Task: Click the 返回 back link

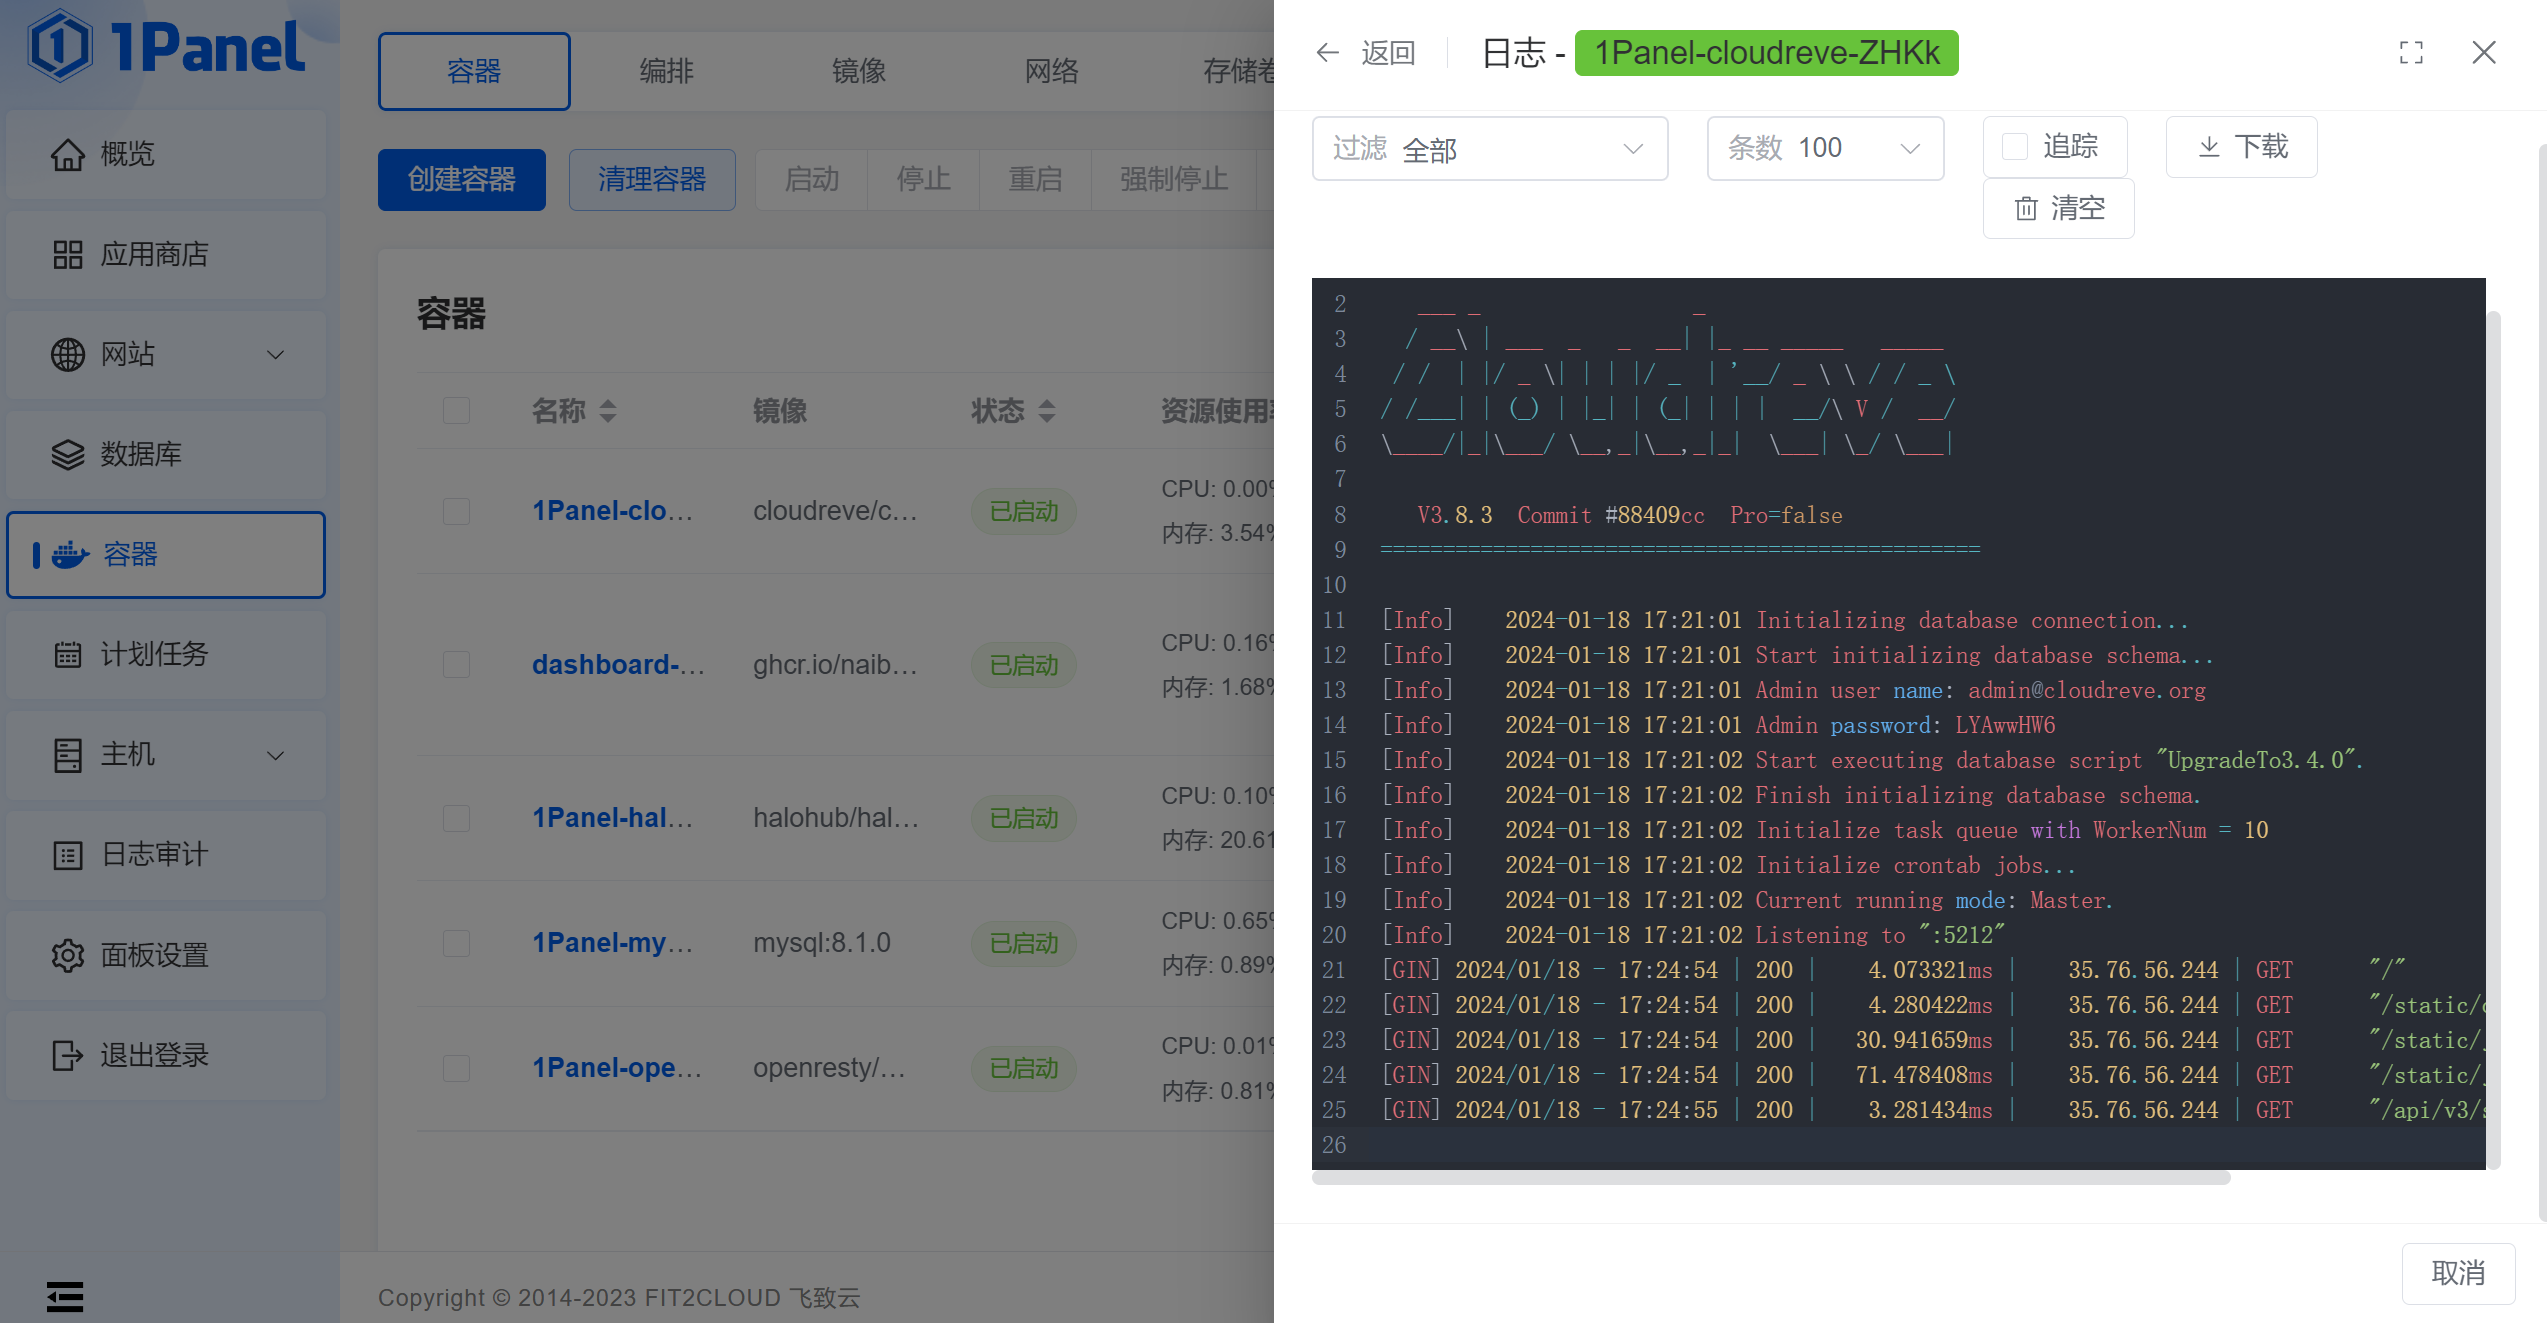Action: [x=1388, y=52]
